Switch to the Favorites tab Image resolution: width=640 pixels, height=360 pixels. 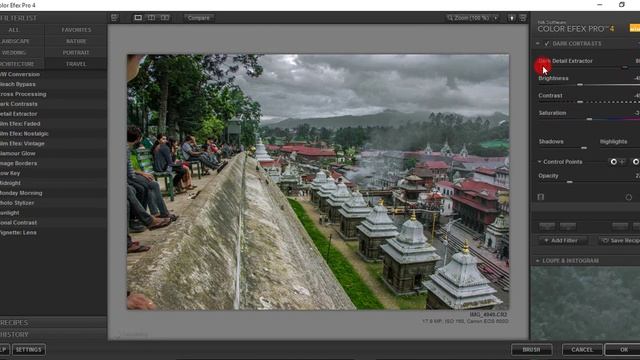(x=76, y=30)
